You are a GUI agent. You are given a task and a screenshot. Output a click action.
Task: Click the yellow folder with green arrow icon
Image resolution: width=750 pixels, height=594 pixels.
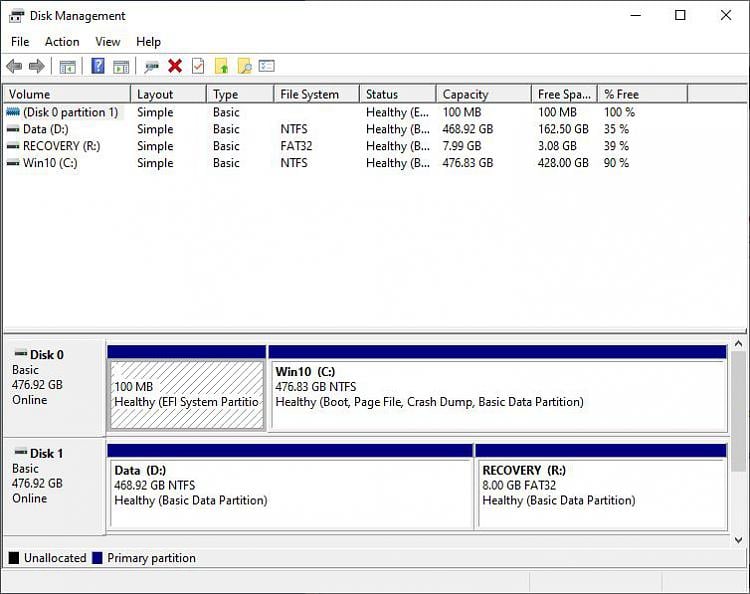coord(221,66)
